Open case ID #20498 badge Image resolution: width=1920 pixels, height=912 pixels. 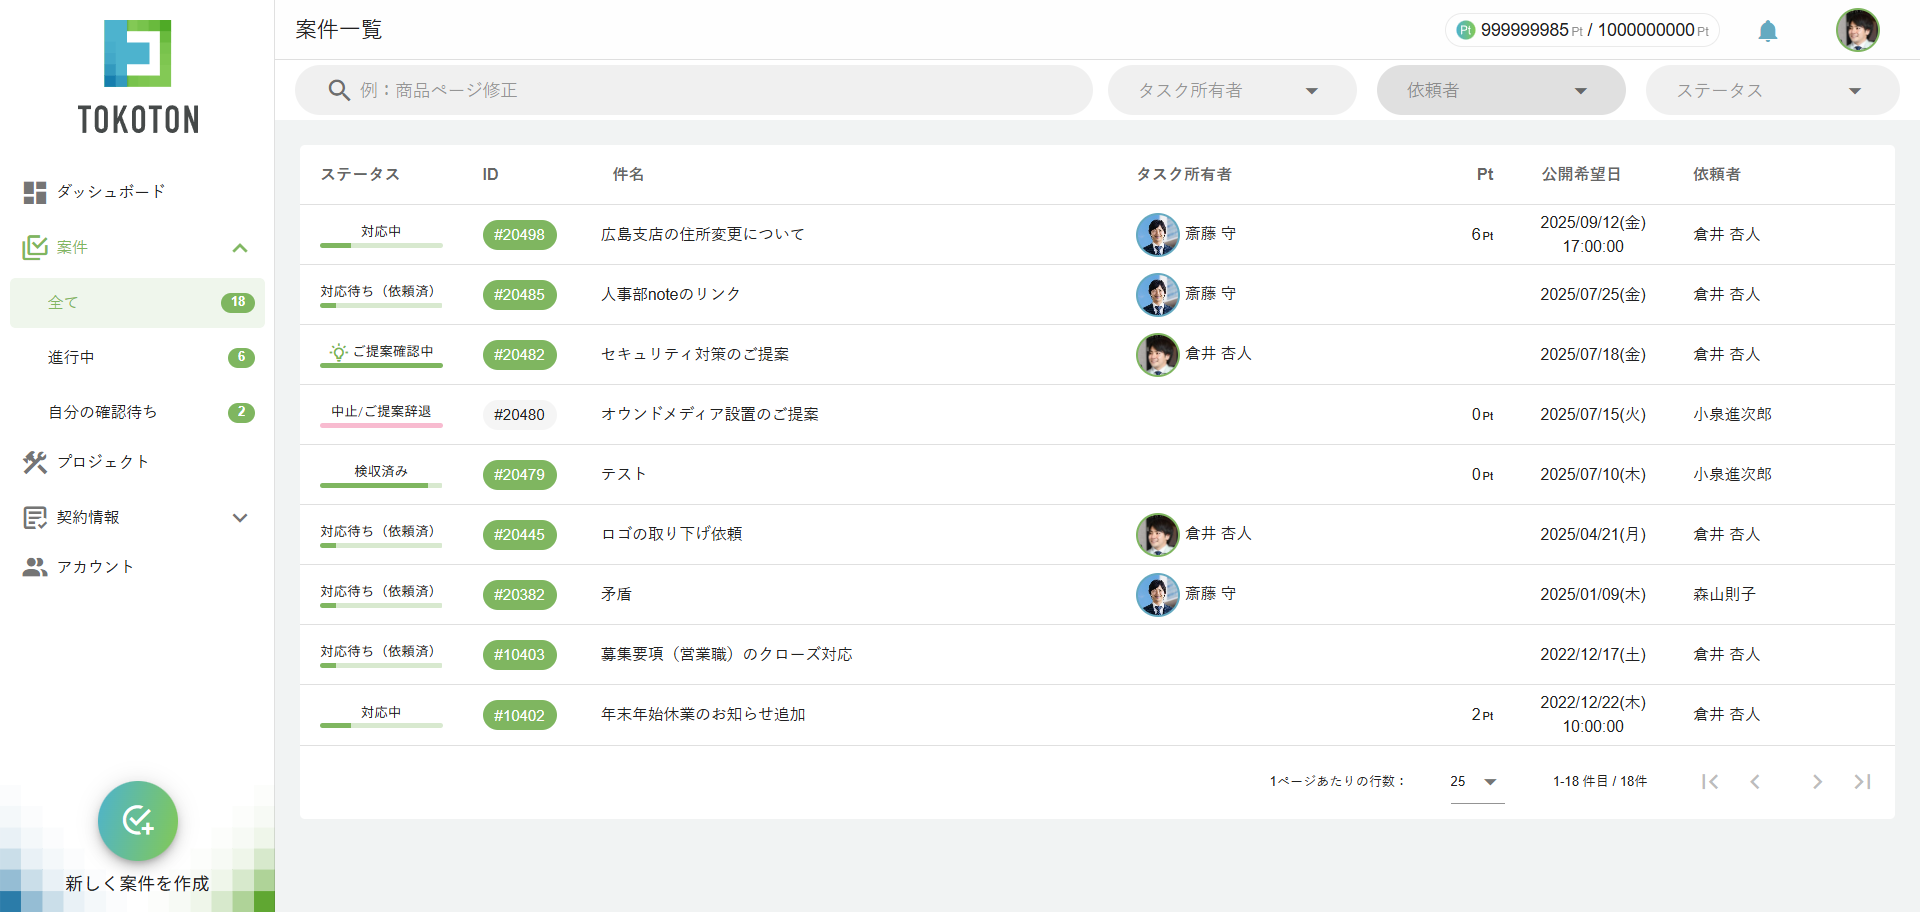click(x=519, y=235)
